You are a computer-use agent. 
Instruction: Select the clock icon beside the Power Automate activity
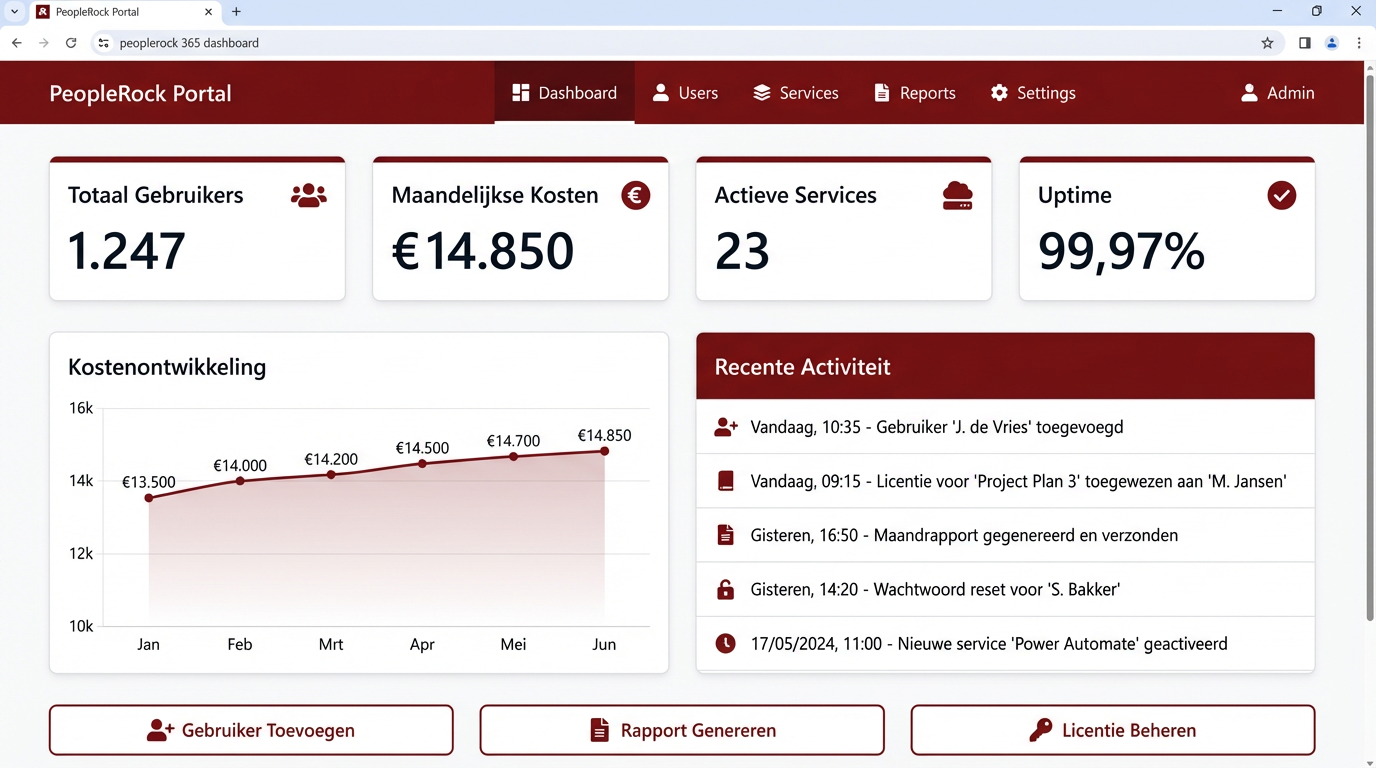coord(725,643)
